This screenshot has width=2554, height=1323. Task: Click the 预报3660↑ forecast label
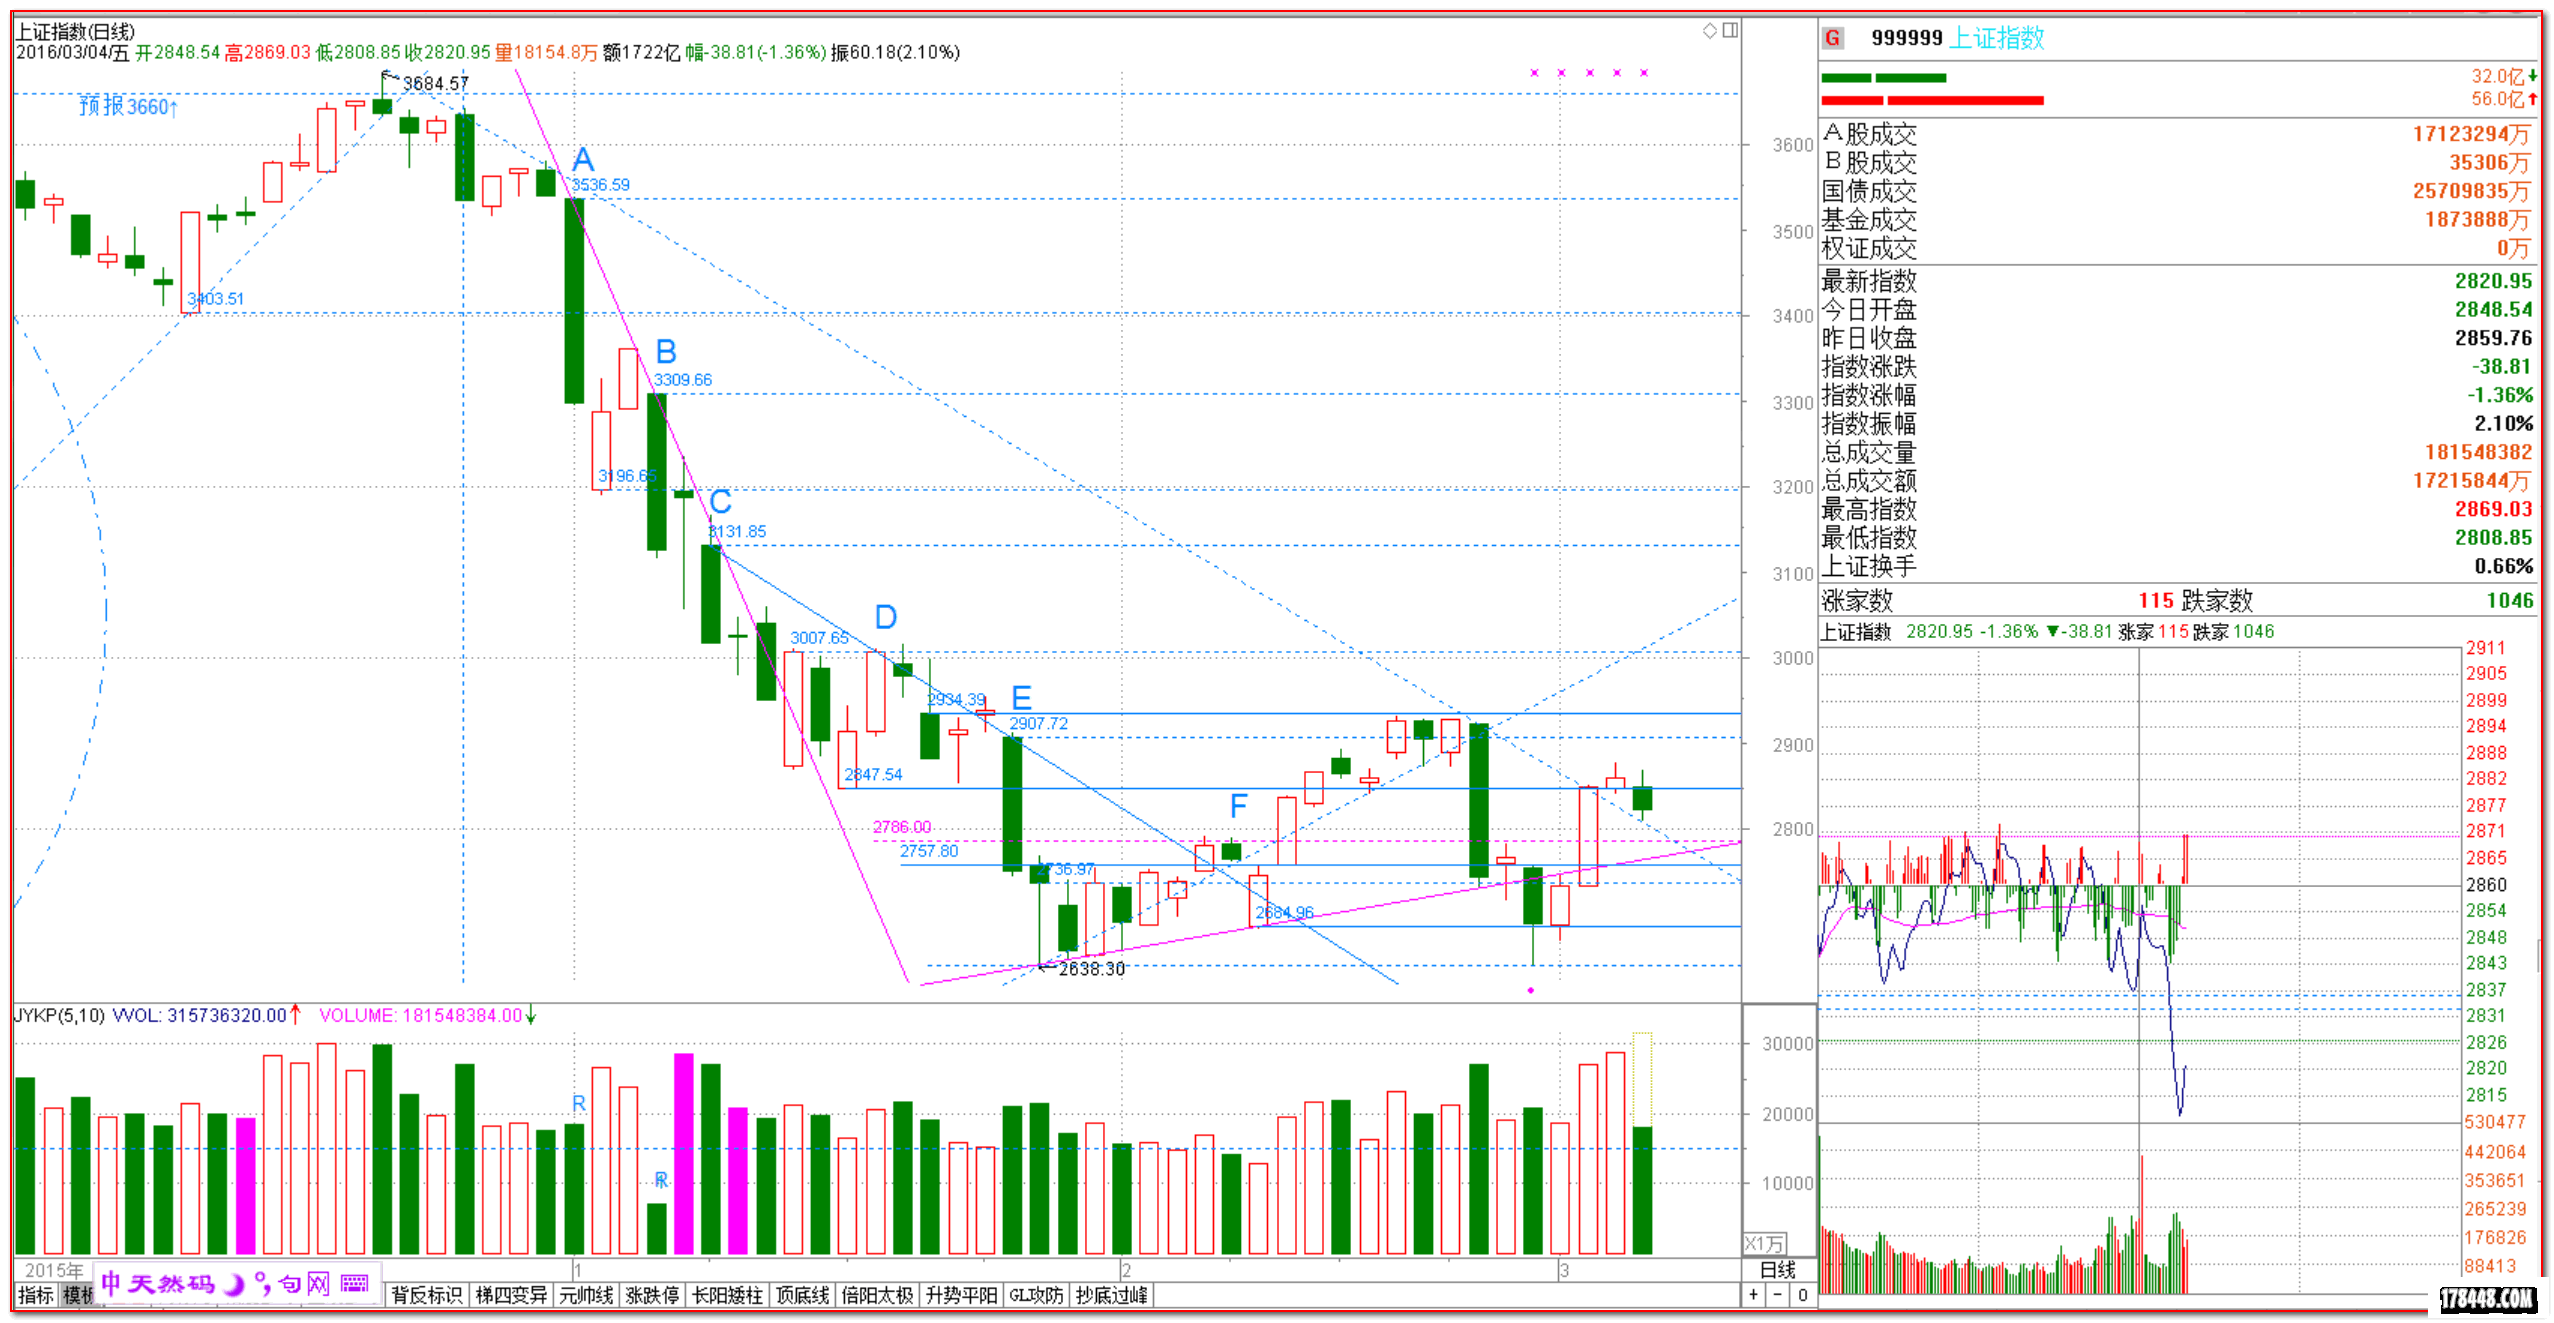(128, 106)
